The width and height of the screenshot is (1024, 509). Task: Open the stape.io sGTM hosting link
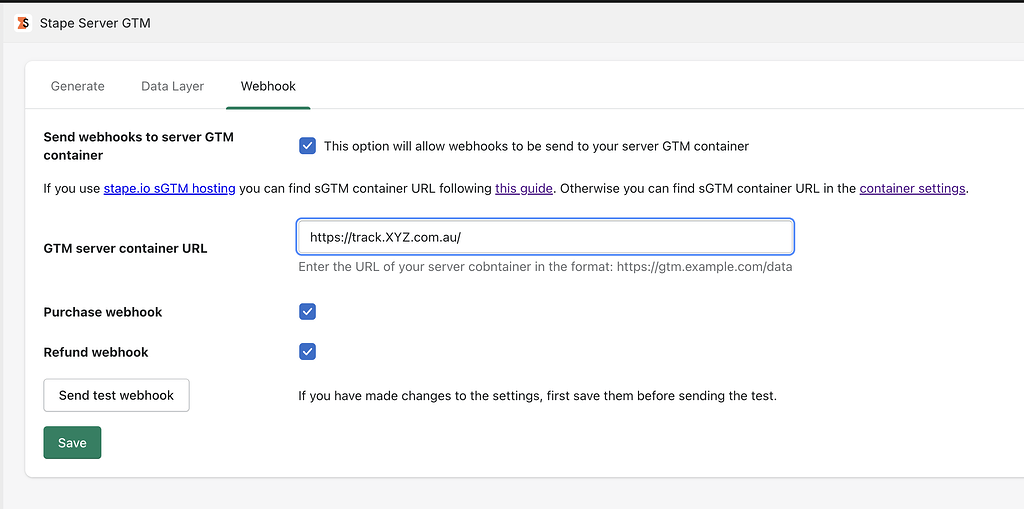[170, 189]
